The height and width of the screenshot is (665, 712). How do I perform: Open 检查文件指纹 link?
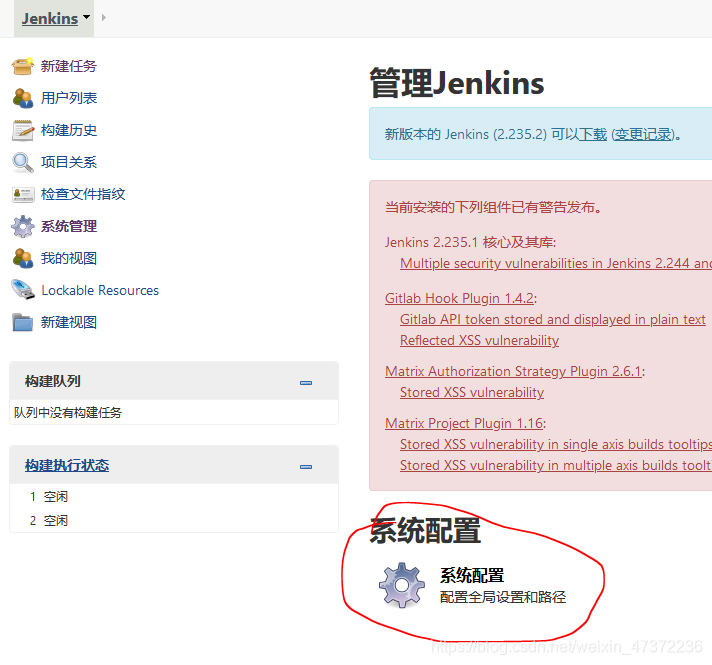click(x=83, y=194)
